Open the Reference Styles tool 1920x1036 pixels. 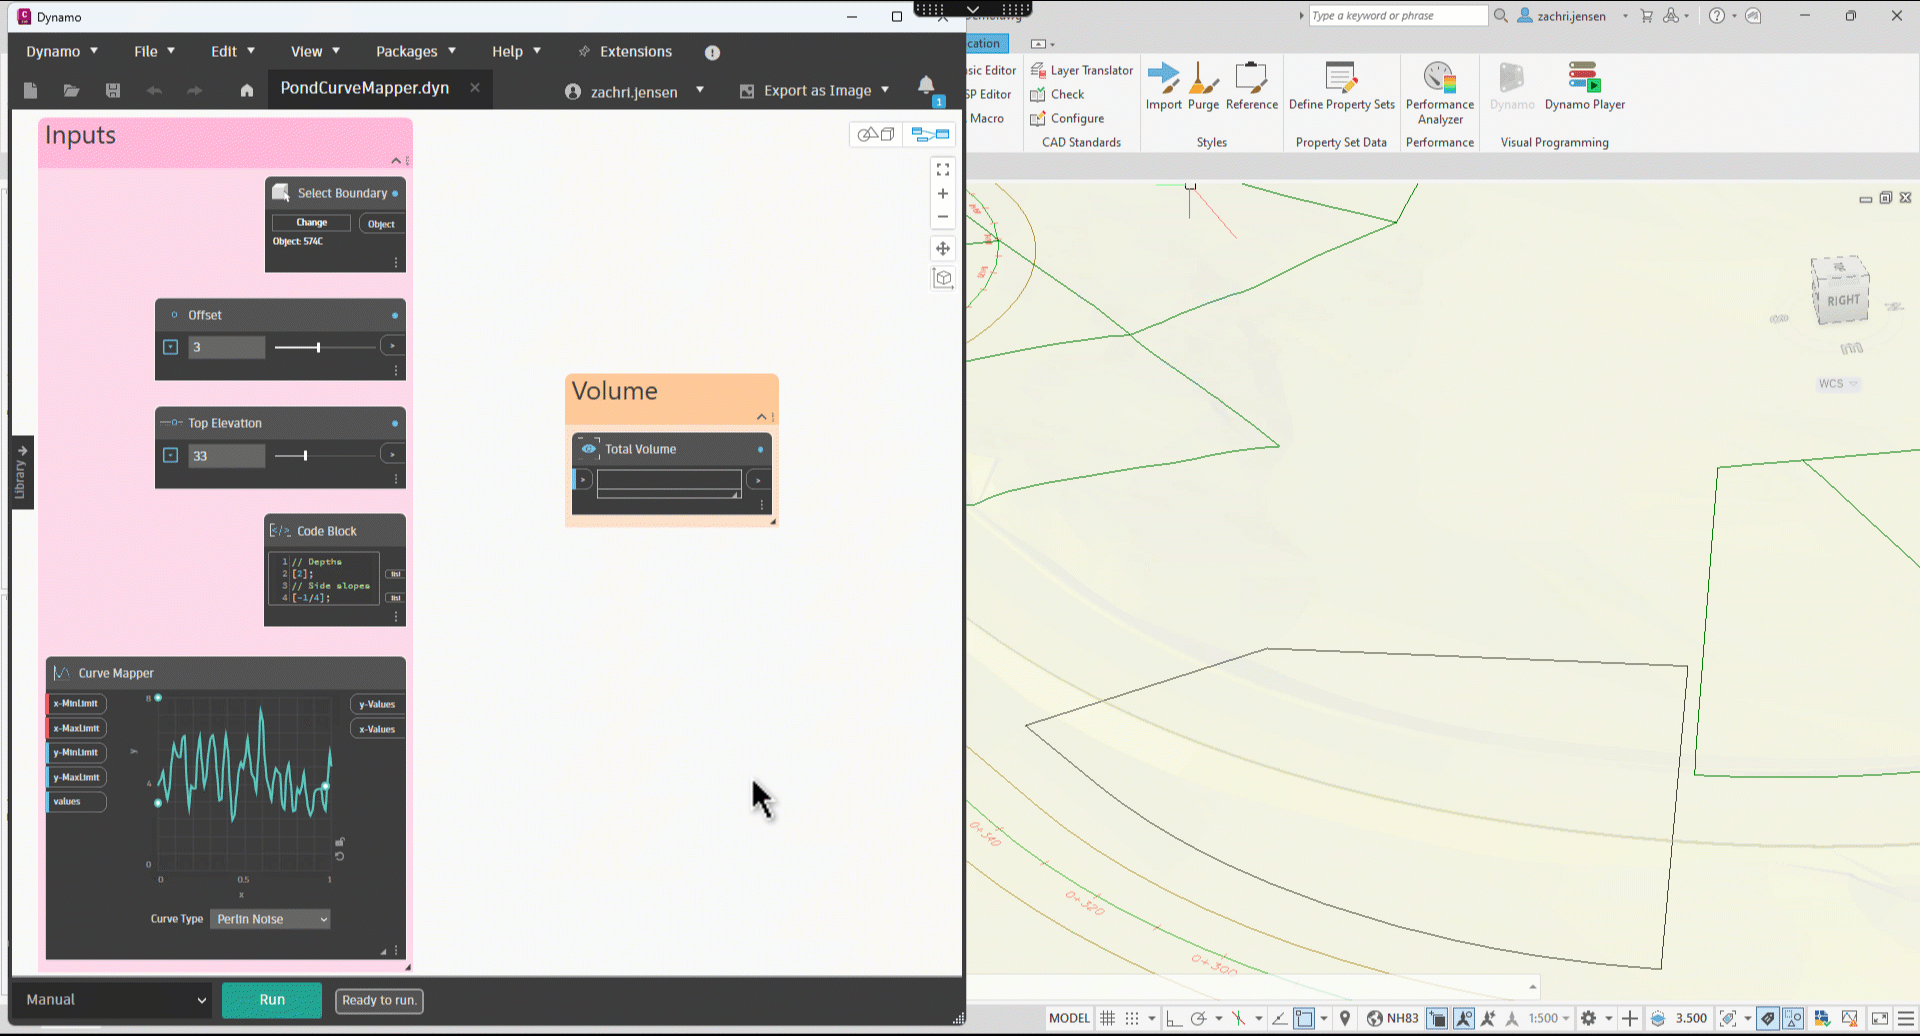[1252, 86]
